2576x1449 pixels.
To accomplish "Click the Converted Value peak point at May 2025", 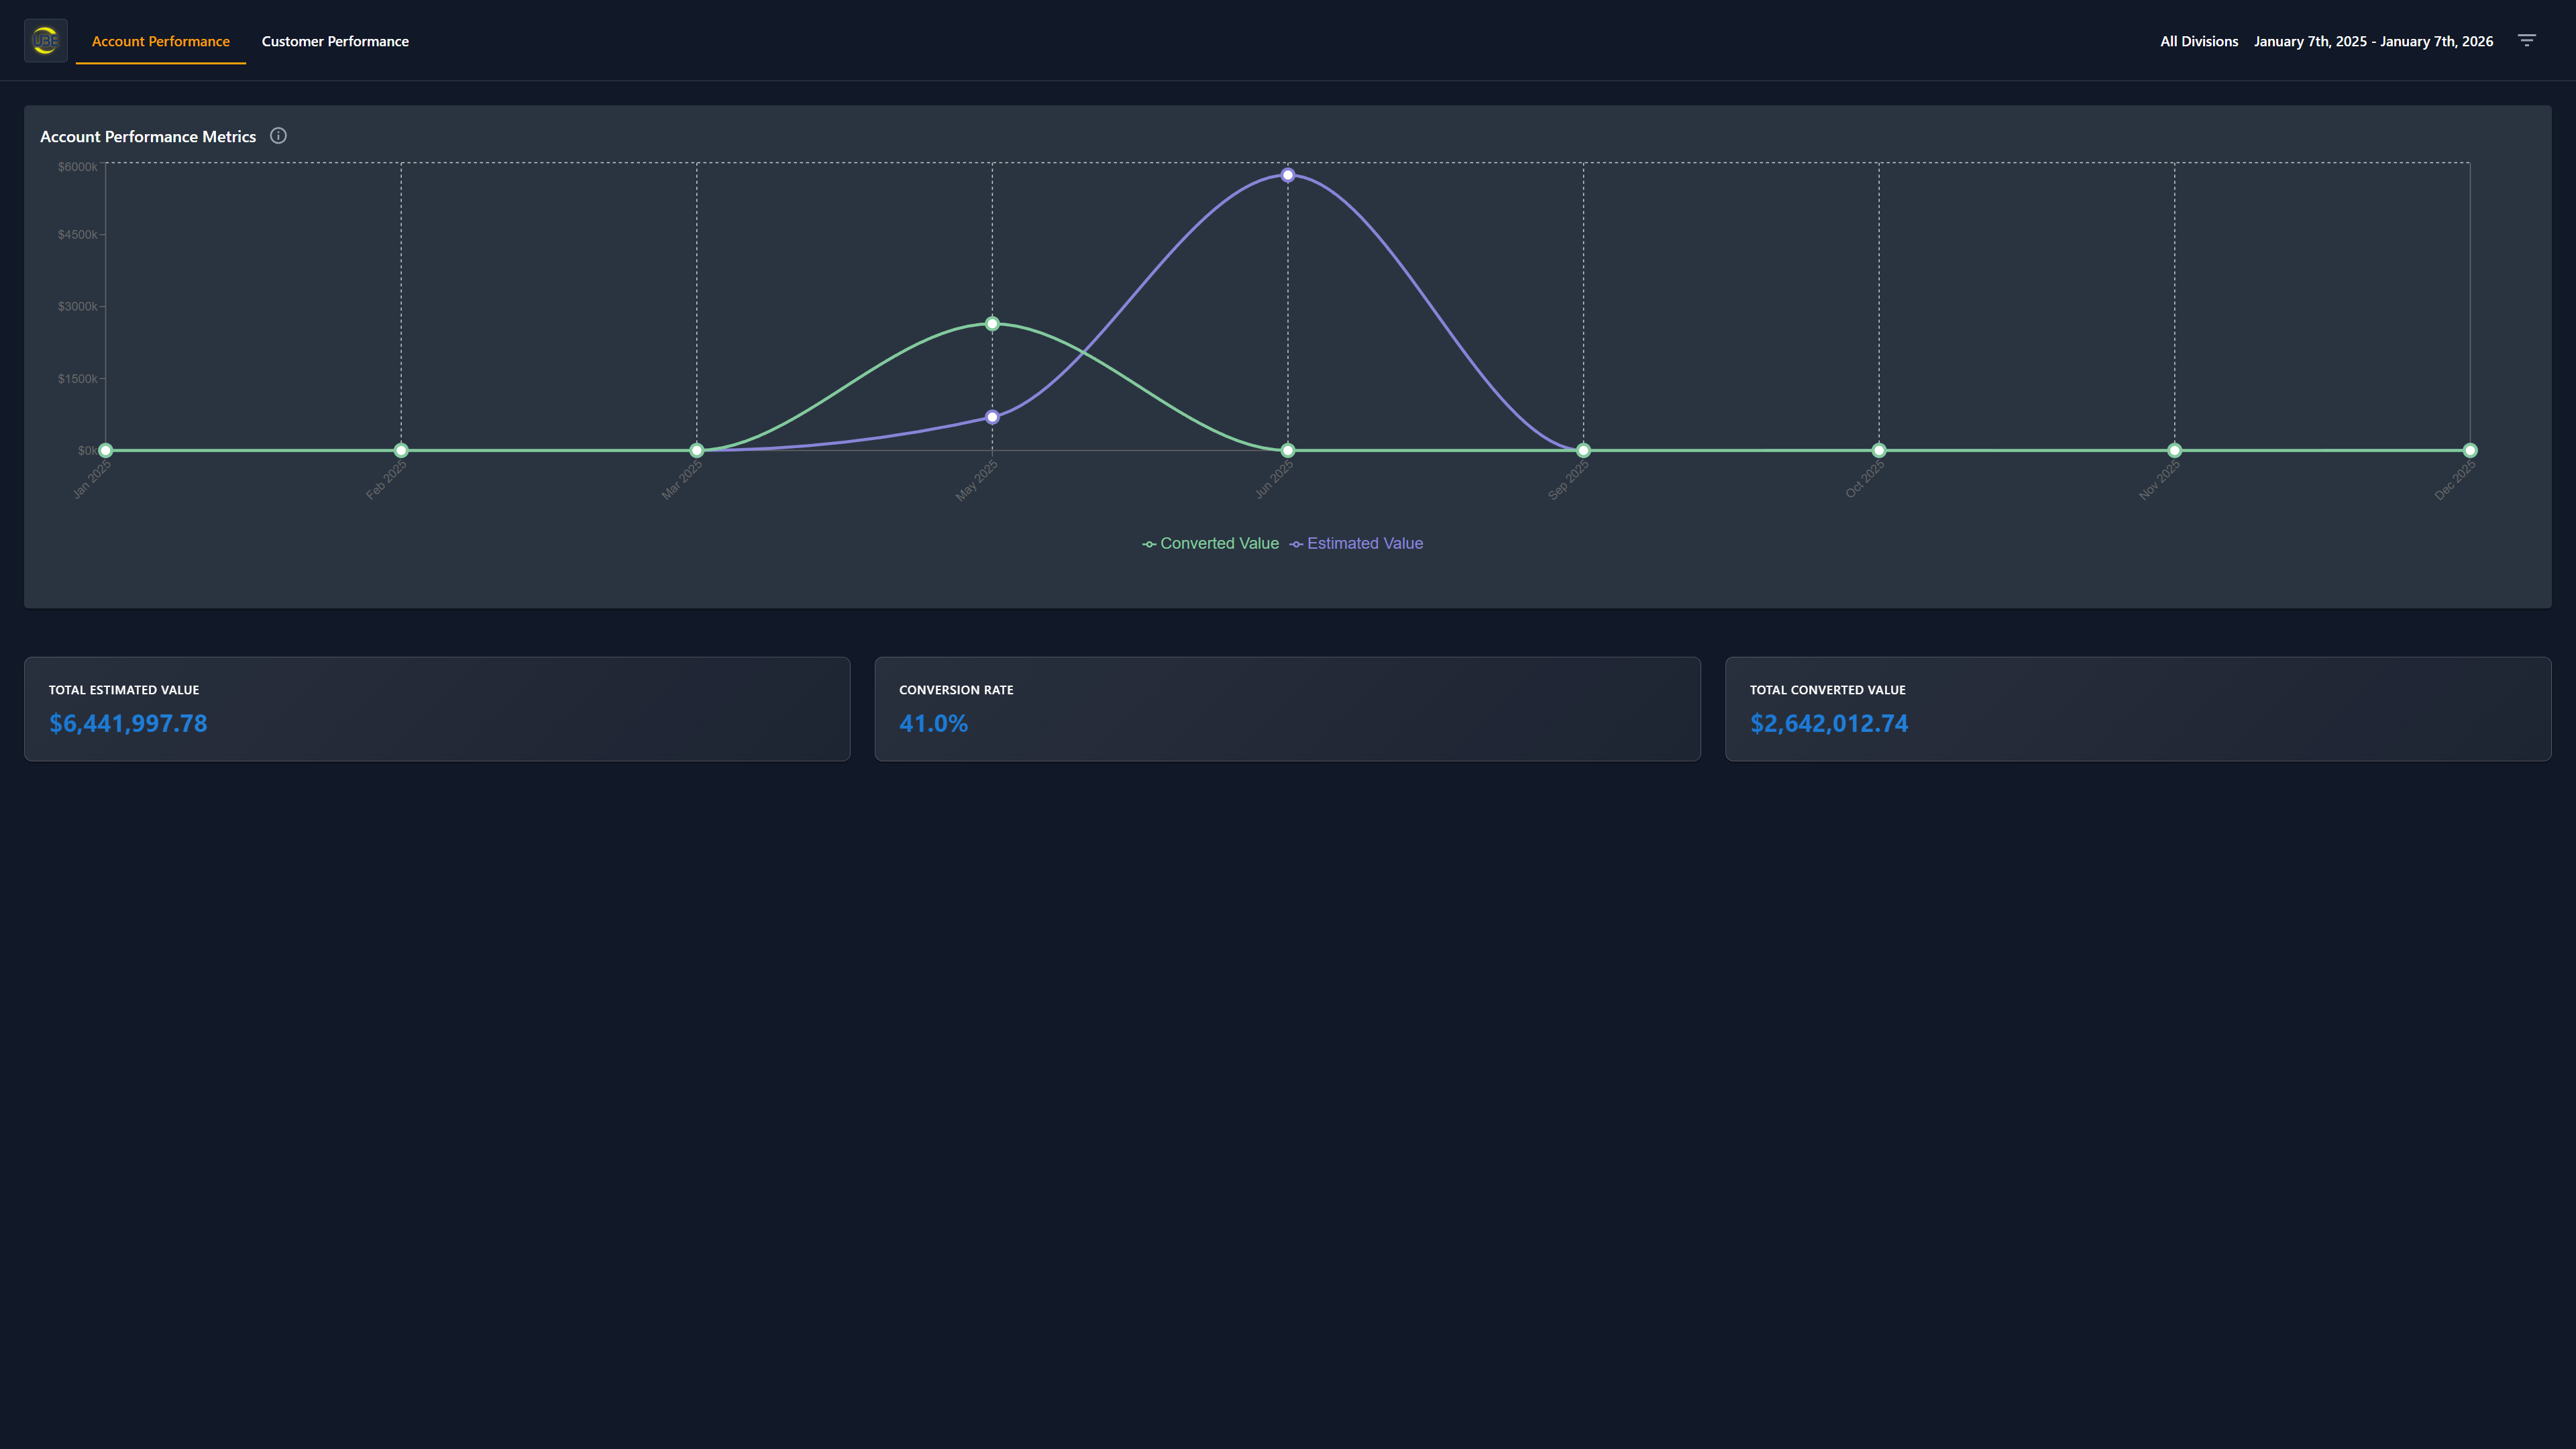I will [x=991, y=323].
